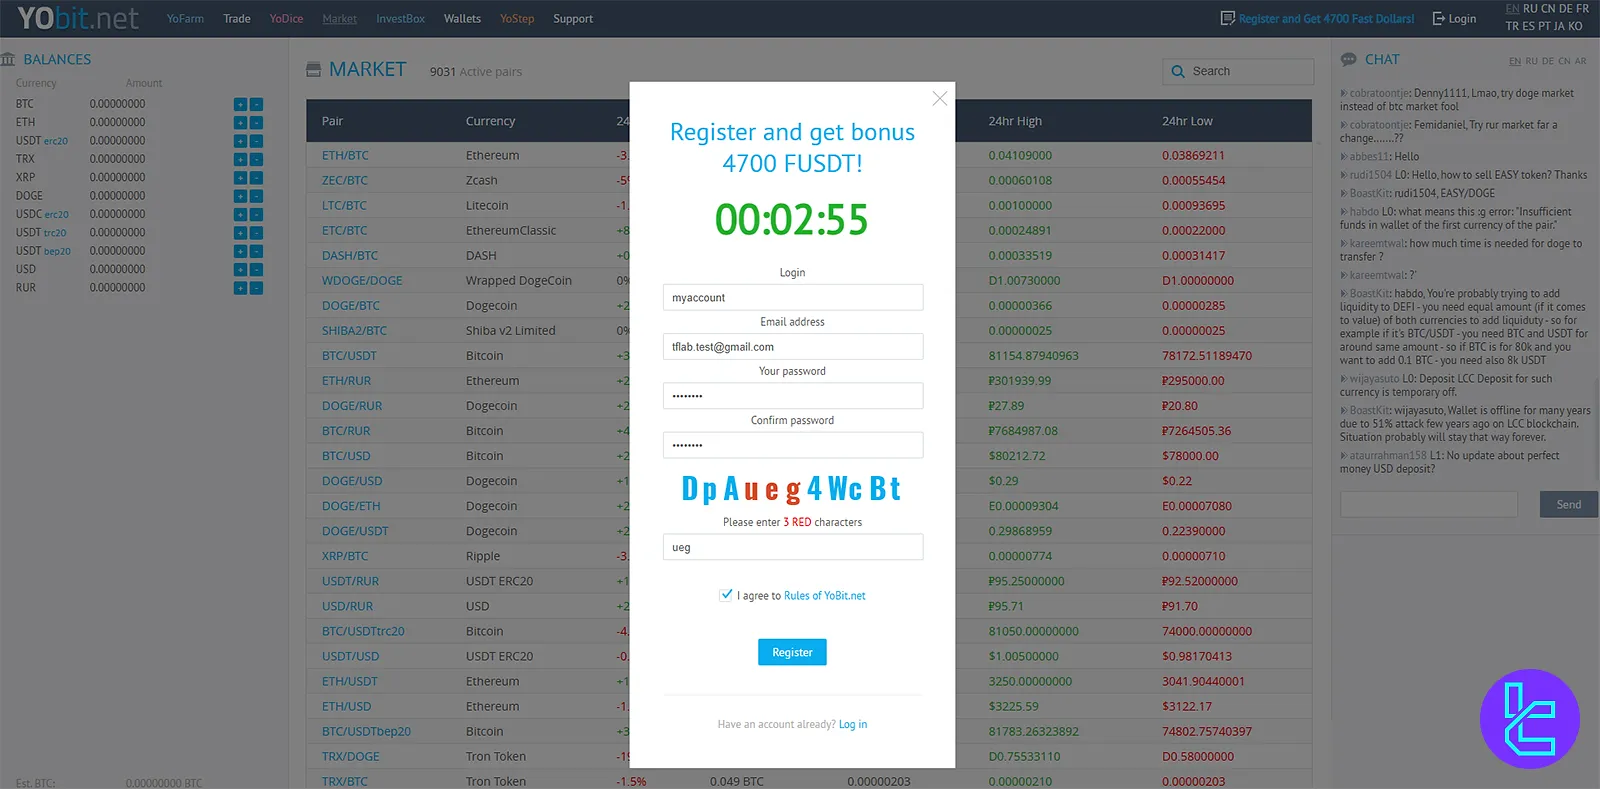Click the minus withdraw icon for XRP
Image resolution: width=1600 pixels, height=789 pixels.
256,177
